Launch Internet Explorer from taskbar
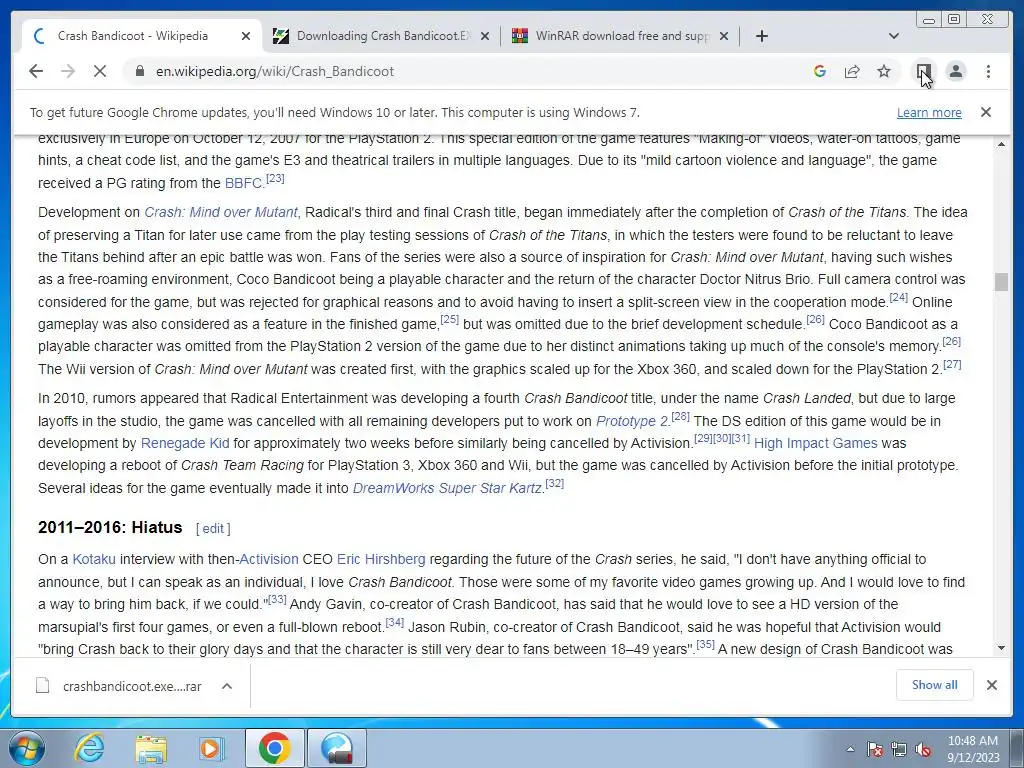The image size is (1024, 768). 89,748
